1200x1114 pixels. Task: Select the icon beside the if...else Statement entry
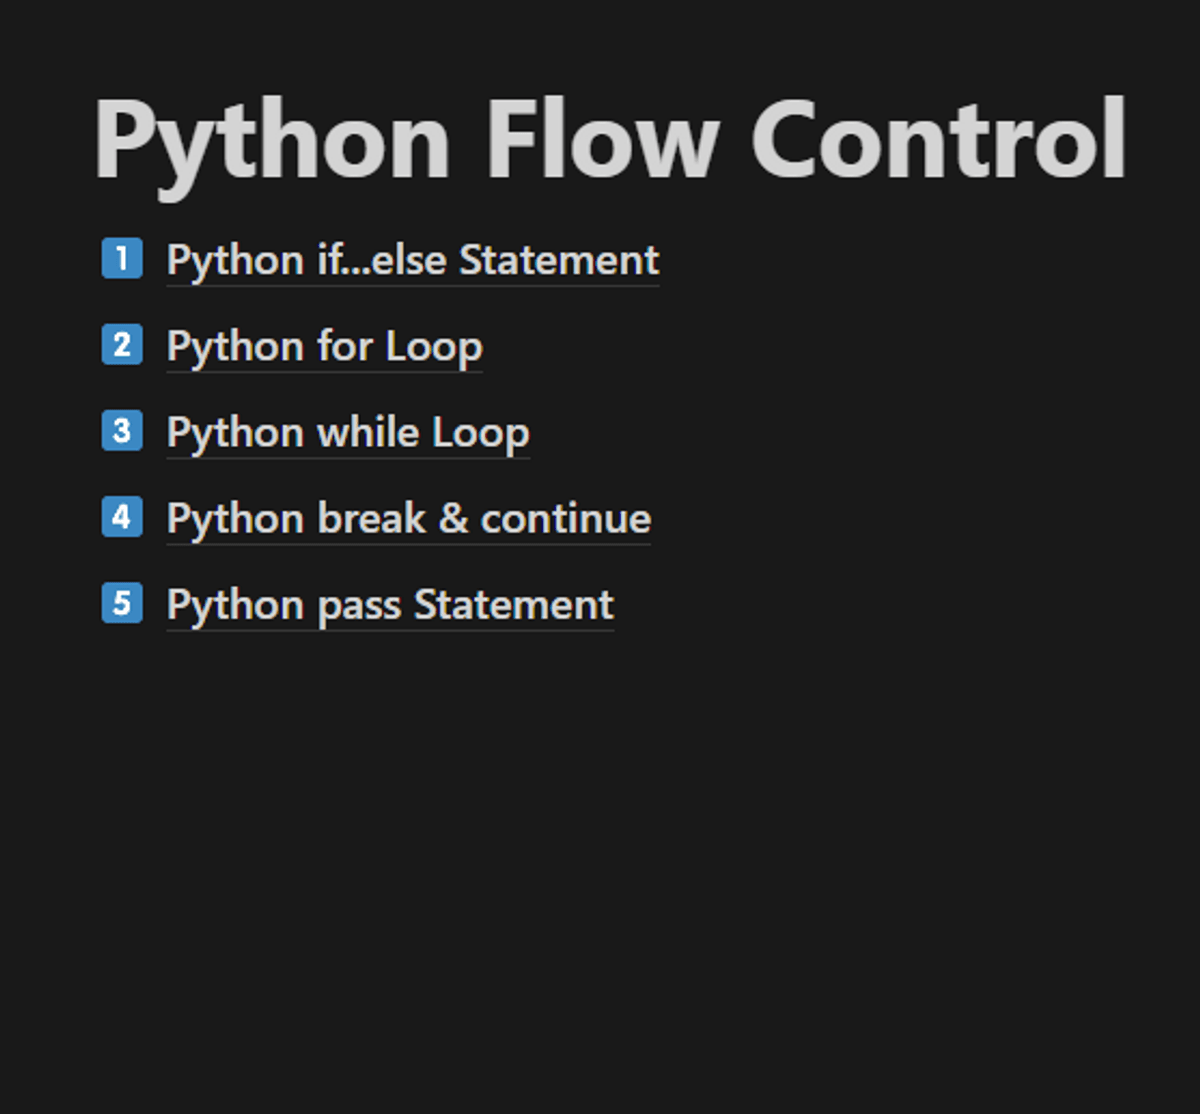(122, 259)
